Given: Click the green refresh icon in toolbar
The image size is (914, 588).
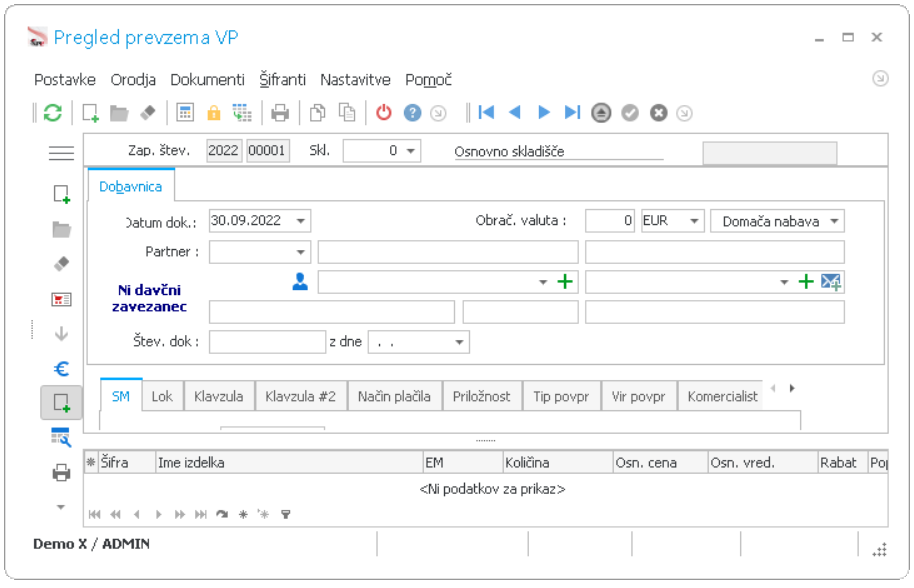Looking at the screenshot, I should (x=52, y=112).
